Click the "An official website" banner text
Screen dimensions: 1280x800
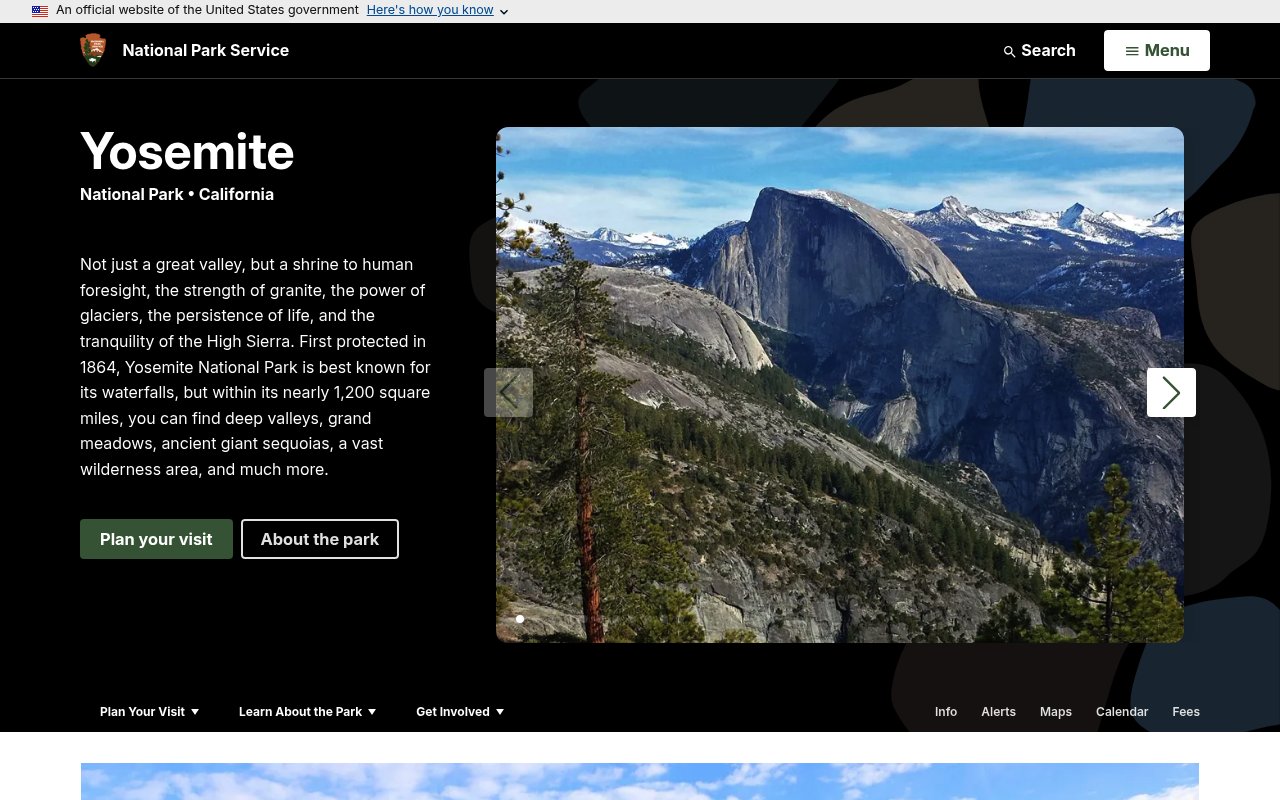click(207, 10)
